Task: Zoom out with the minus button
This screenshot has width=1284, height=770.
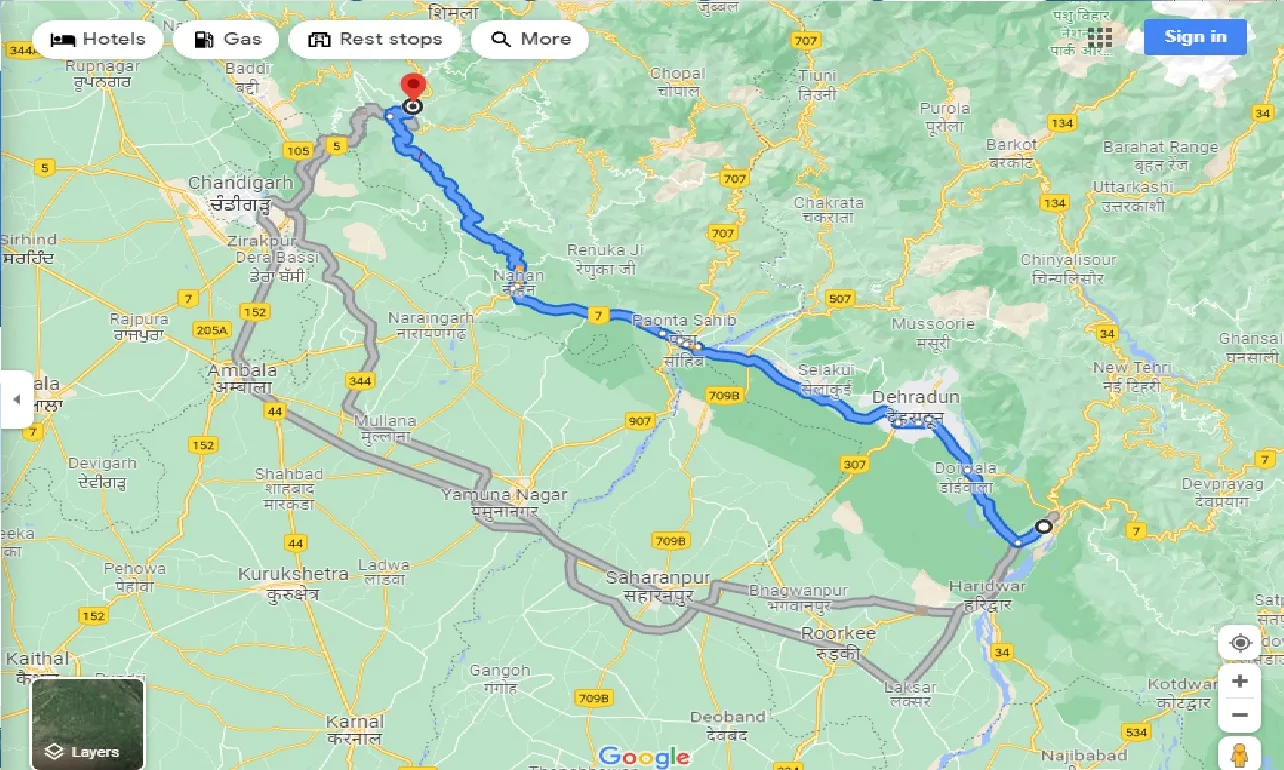Action: point(1240,716)
